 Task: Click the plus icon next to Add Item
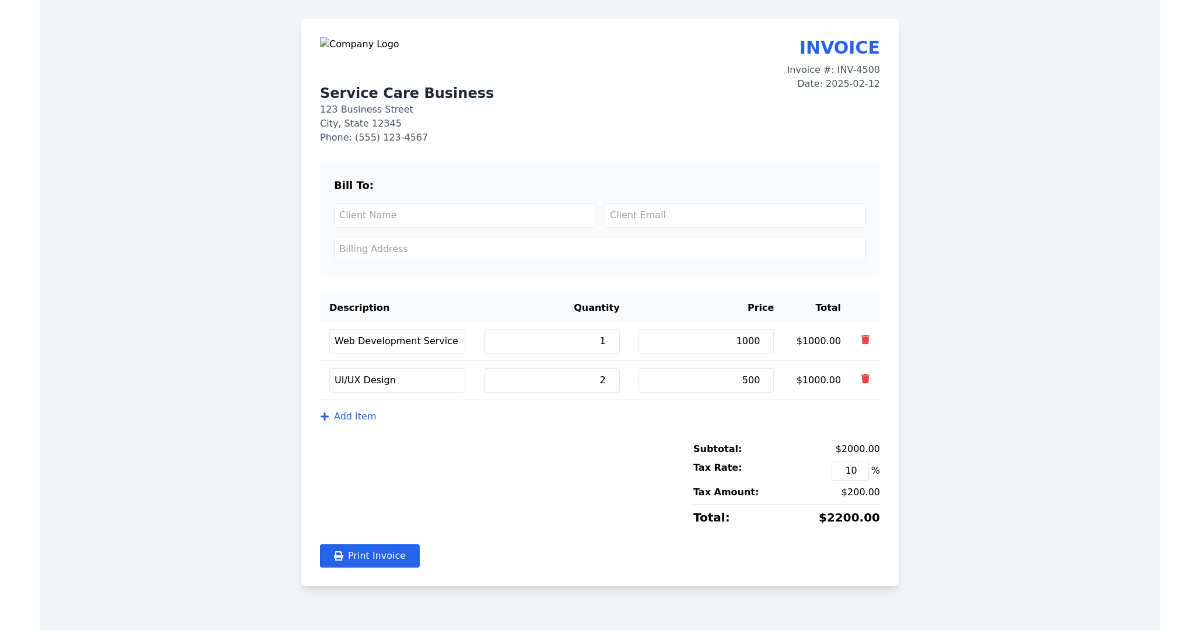click(324, 416)
